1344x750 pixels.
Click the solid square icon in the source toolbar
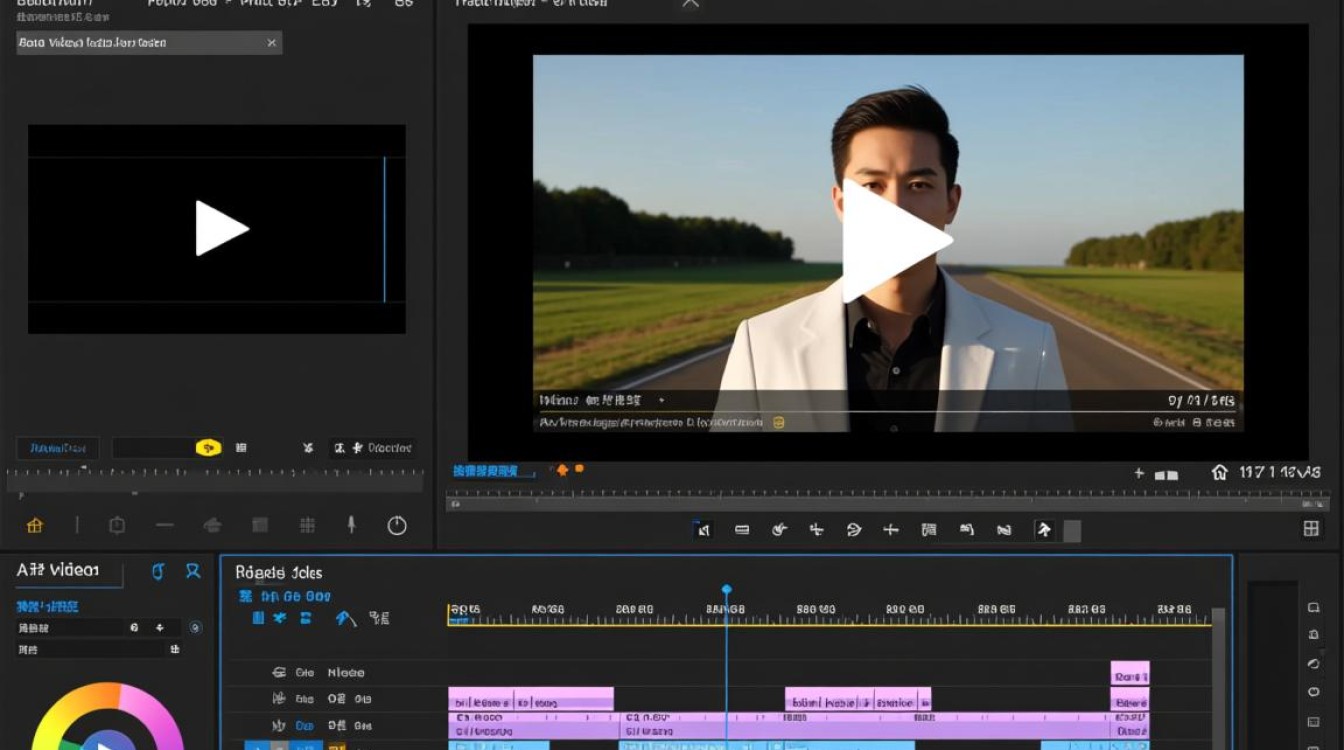(260, 525)
